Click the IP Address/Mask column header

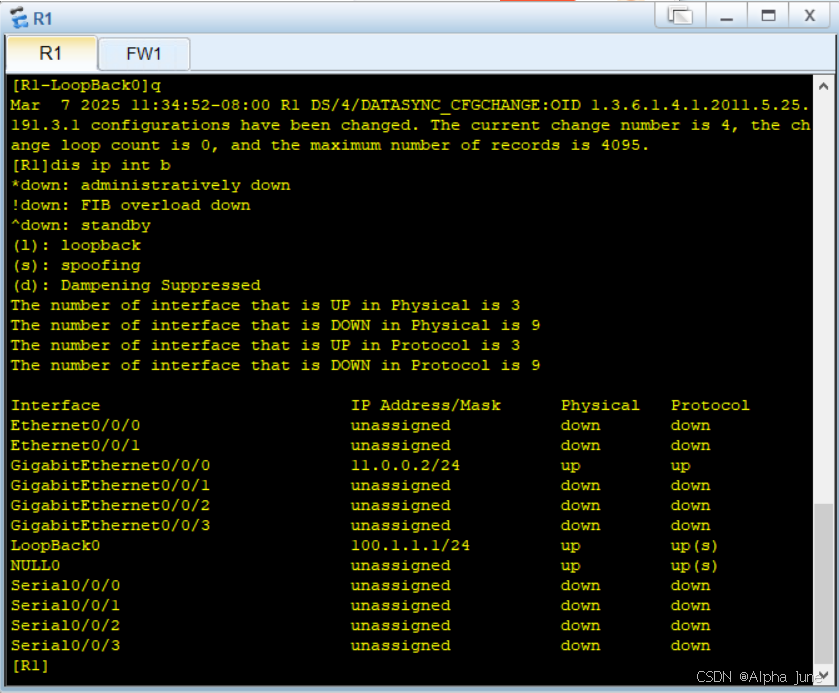point(425,405)
